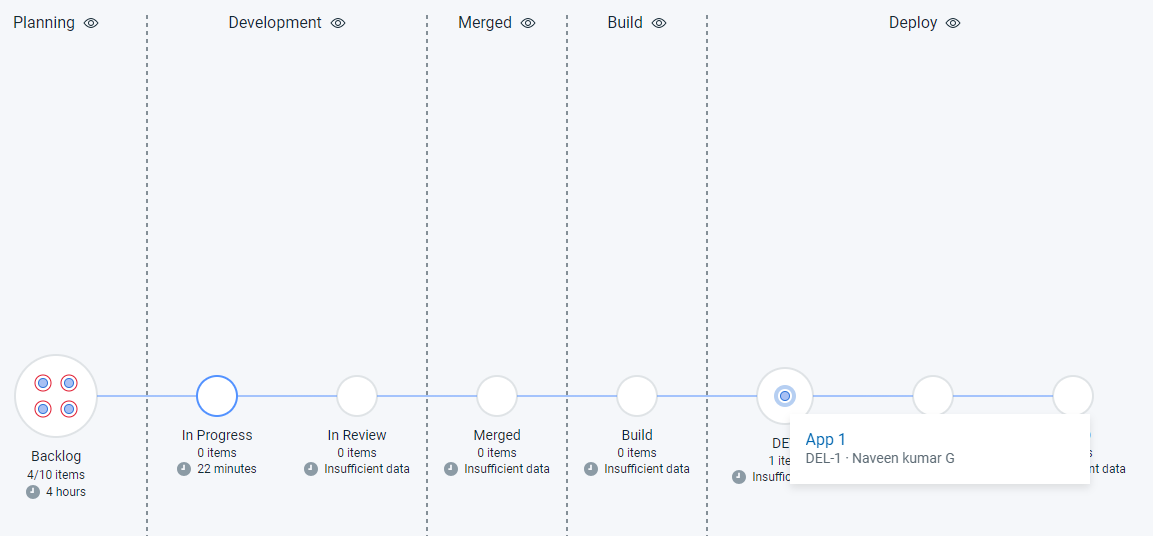The height and width of the screenshot is (536, 1153).
Task: Click DEL-1 Naveen kumar G text
Action: (x=880, y=459)
